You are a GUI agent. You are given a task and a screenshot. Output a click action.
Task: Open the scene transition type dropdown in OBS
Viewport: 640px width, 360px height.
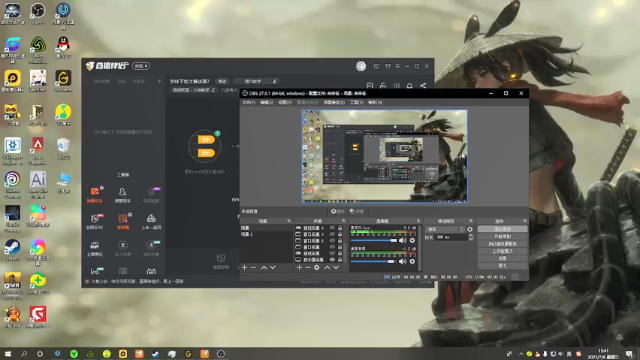pos(445,229)
